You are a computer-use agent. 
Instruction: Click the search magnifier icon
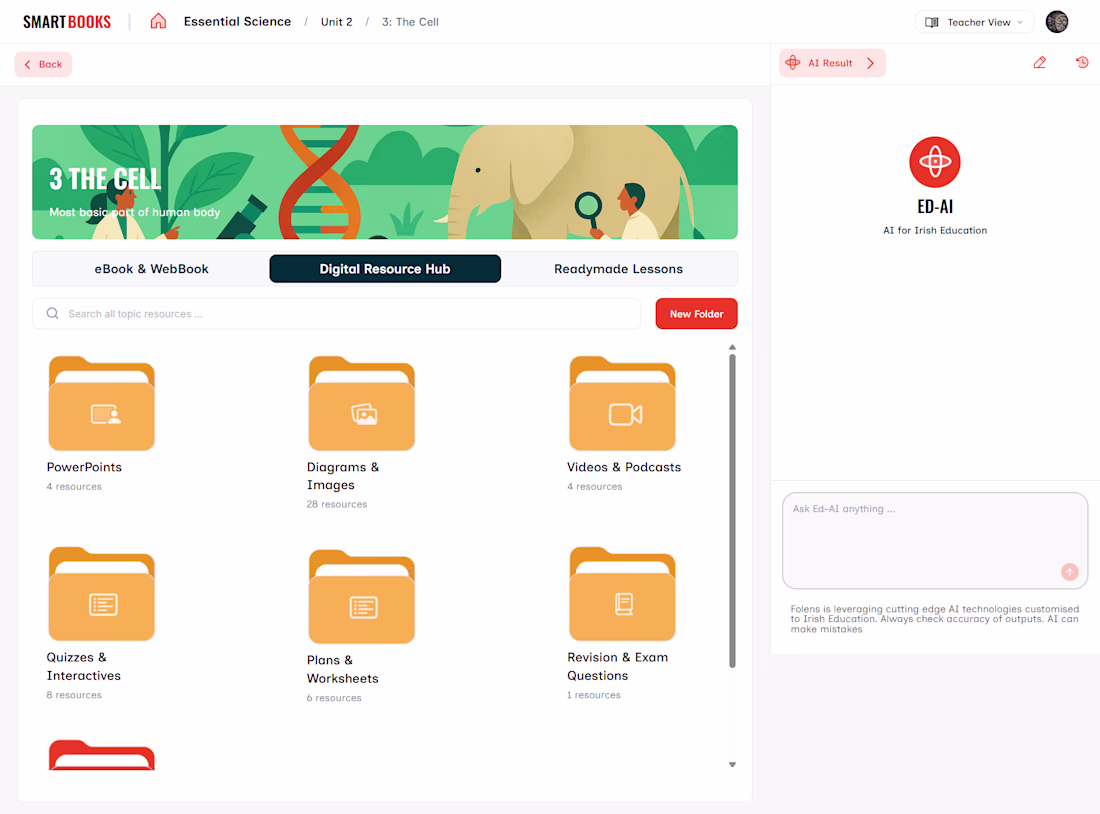53,314
